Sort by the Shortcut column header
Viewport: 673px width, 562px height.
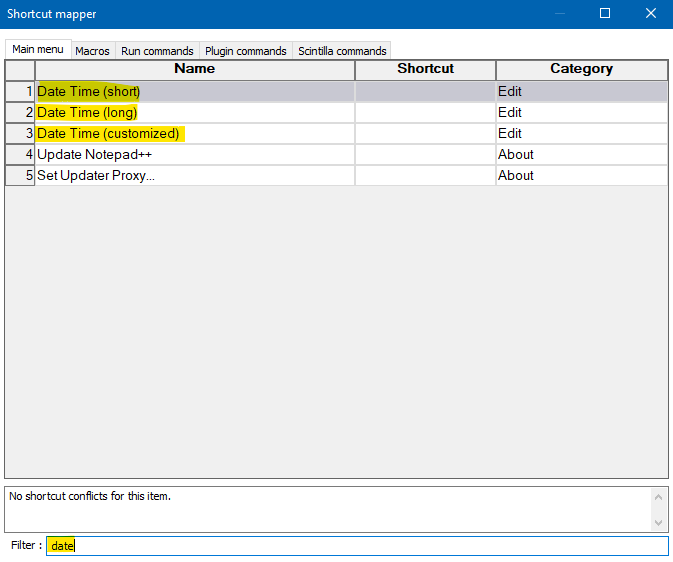tap(425, 70)
